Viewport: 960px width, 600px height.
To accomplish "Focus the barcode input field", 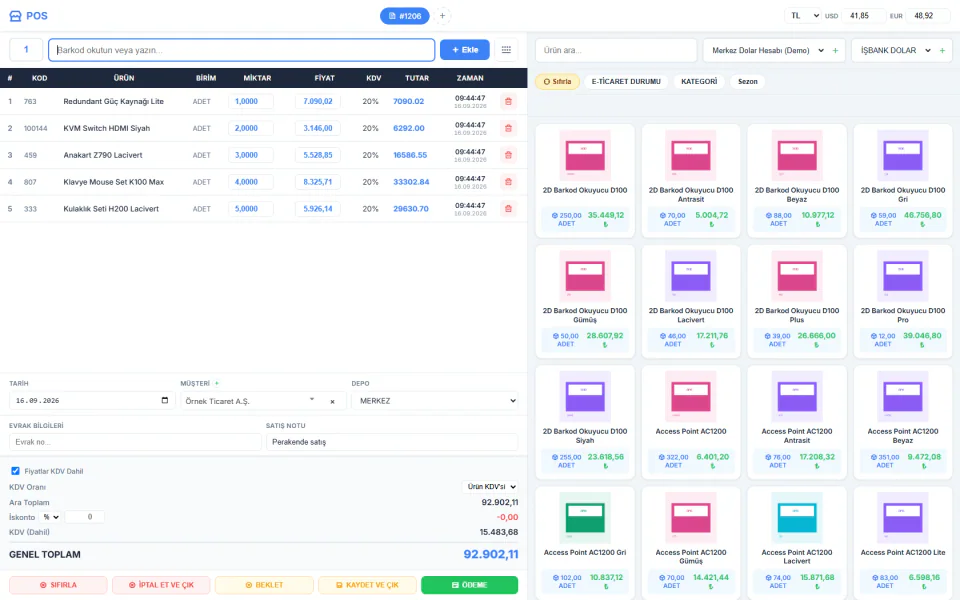I will [x=242, y=50].
